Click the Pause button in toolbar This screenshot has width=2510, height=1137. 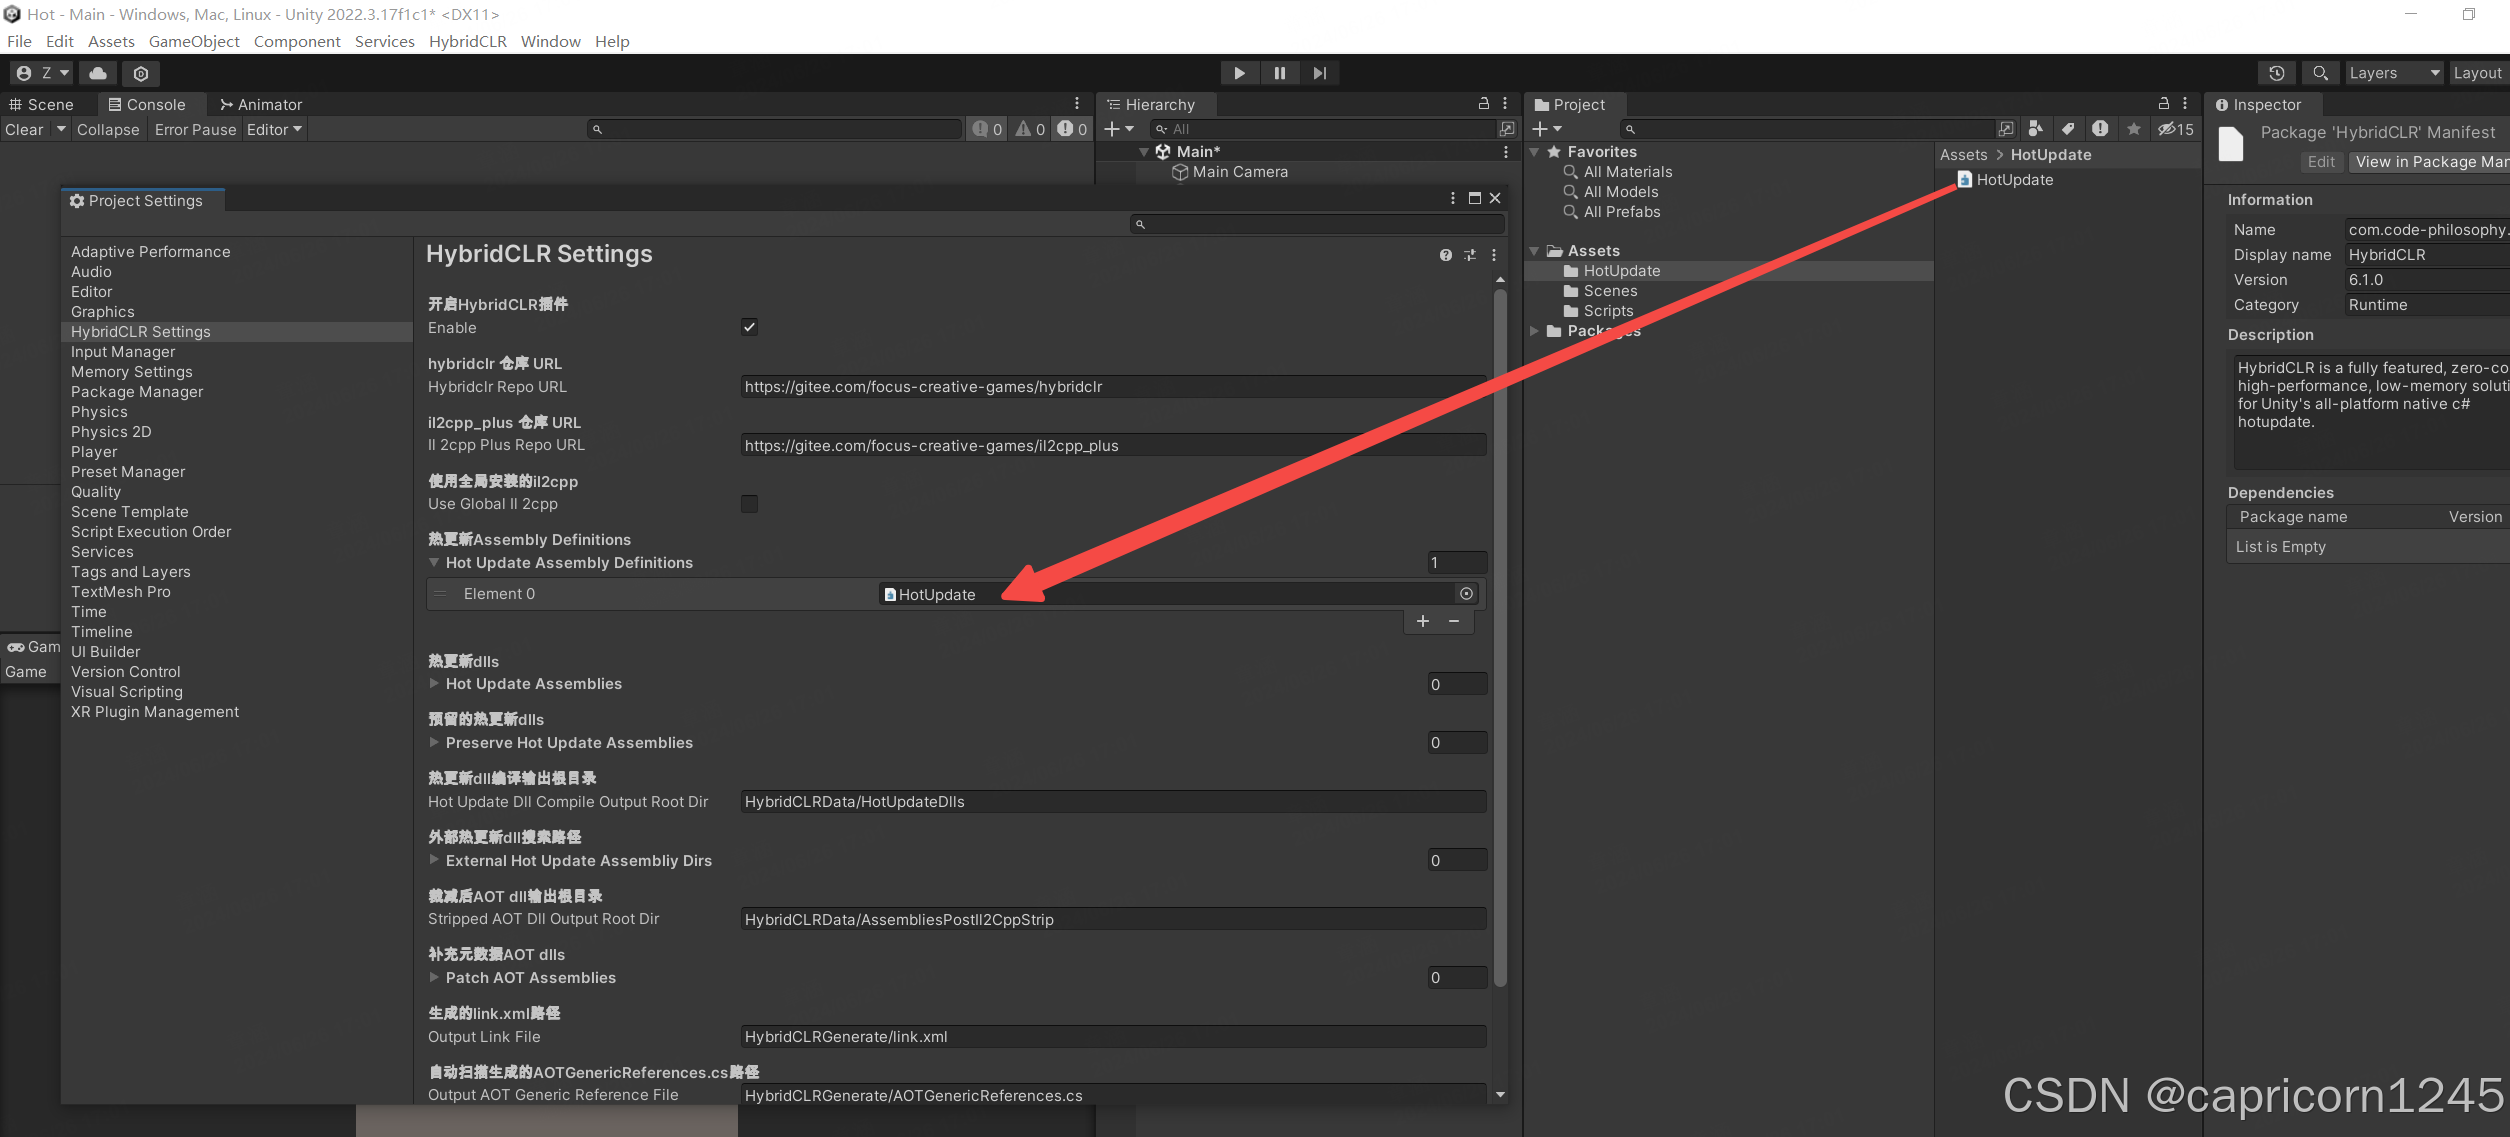(x=1280, y=73)
